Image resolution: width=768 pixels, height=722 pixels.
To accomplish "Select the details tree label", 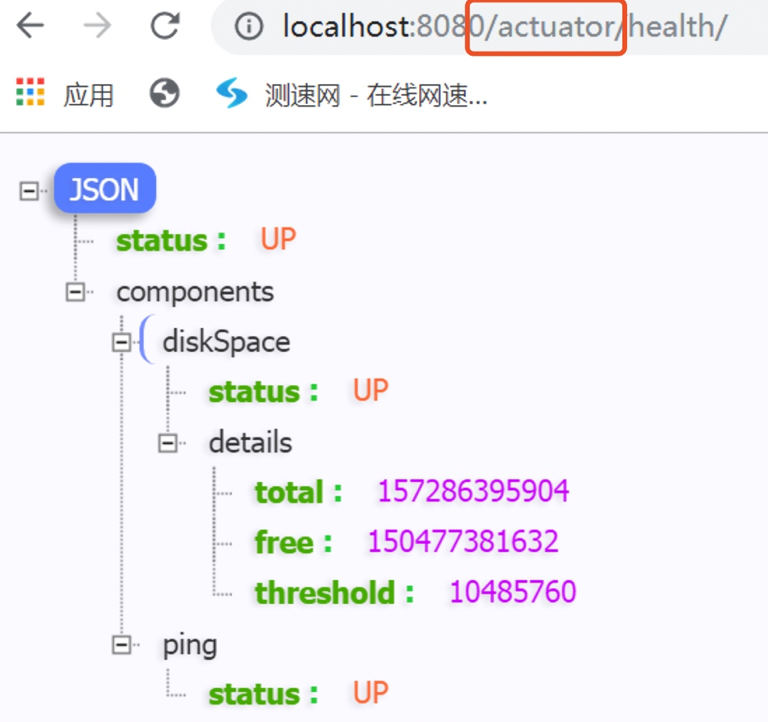I will pos(250,442).
